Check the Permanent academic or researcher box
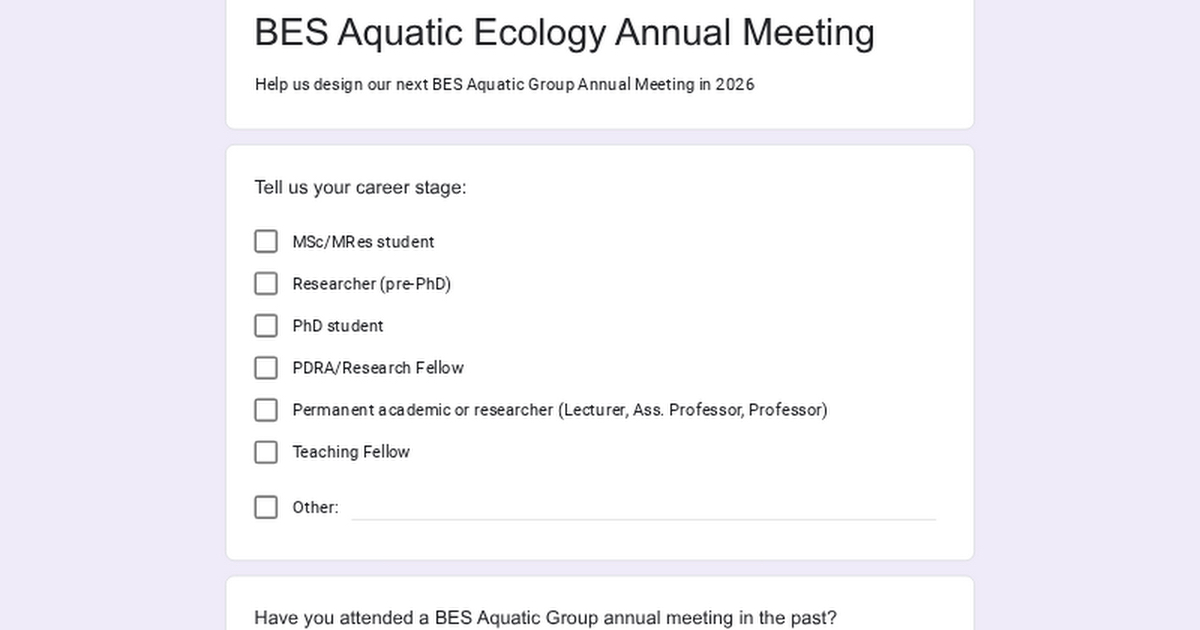Viewport: 1200px width, 630px height. tap(266, 410)
